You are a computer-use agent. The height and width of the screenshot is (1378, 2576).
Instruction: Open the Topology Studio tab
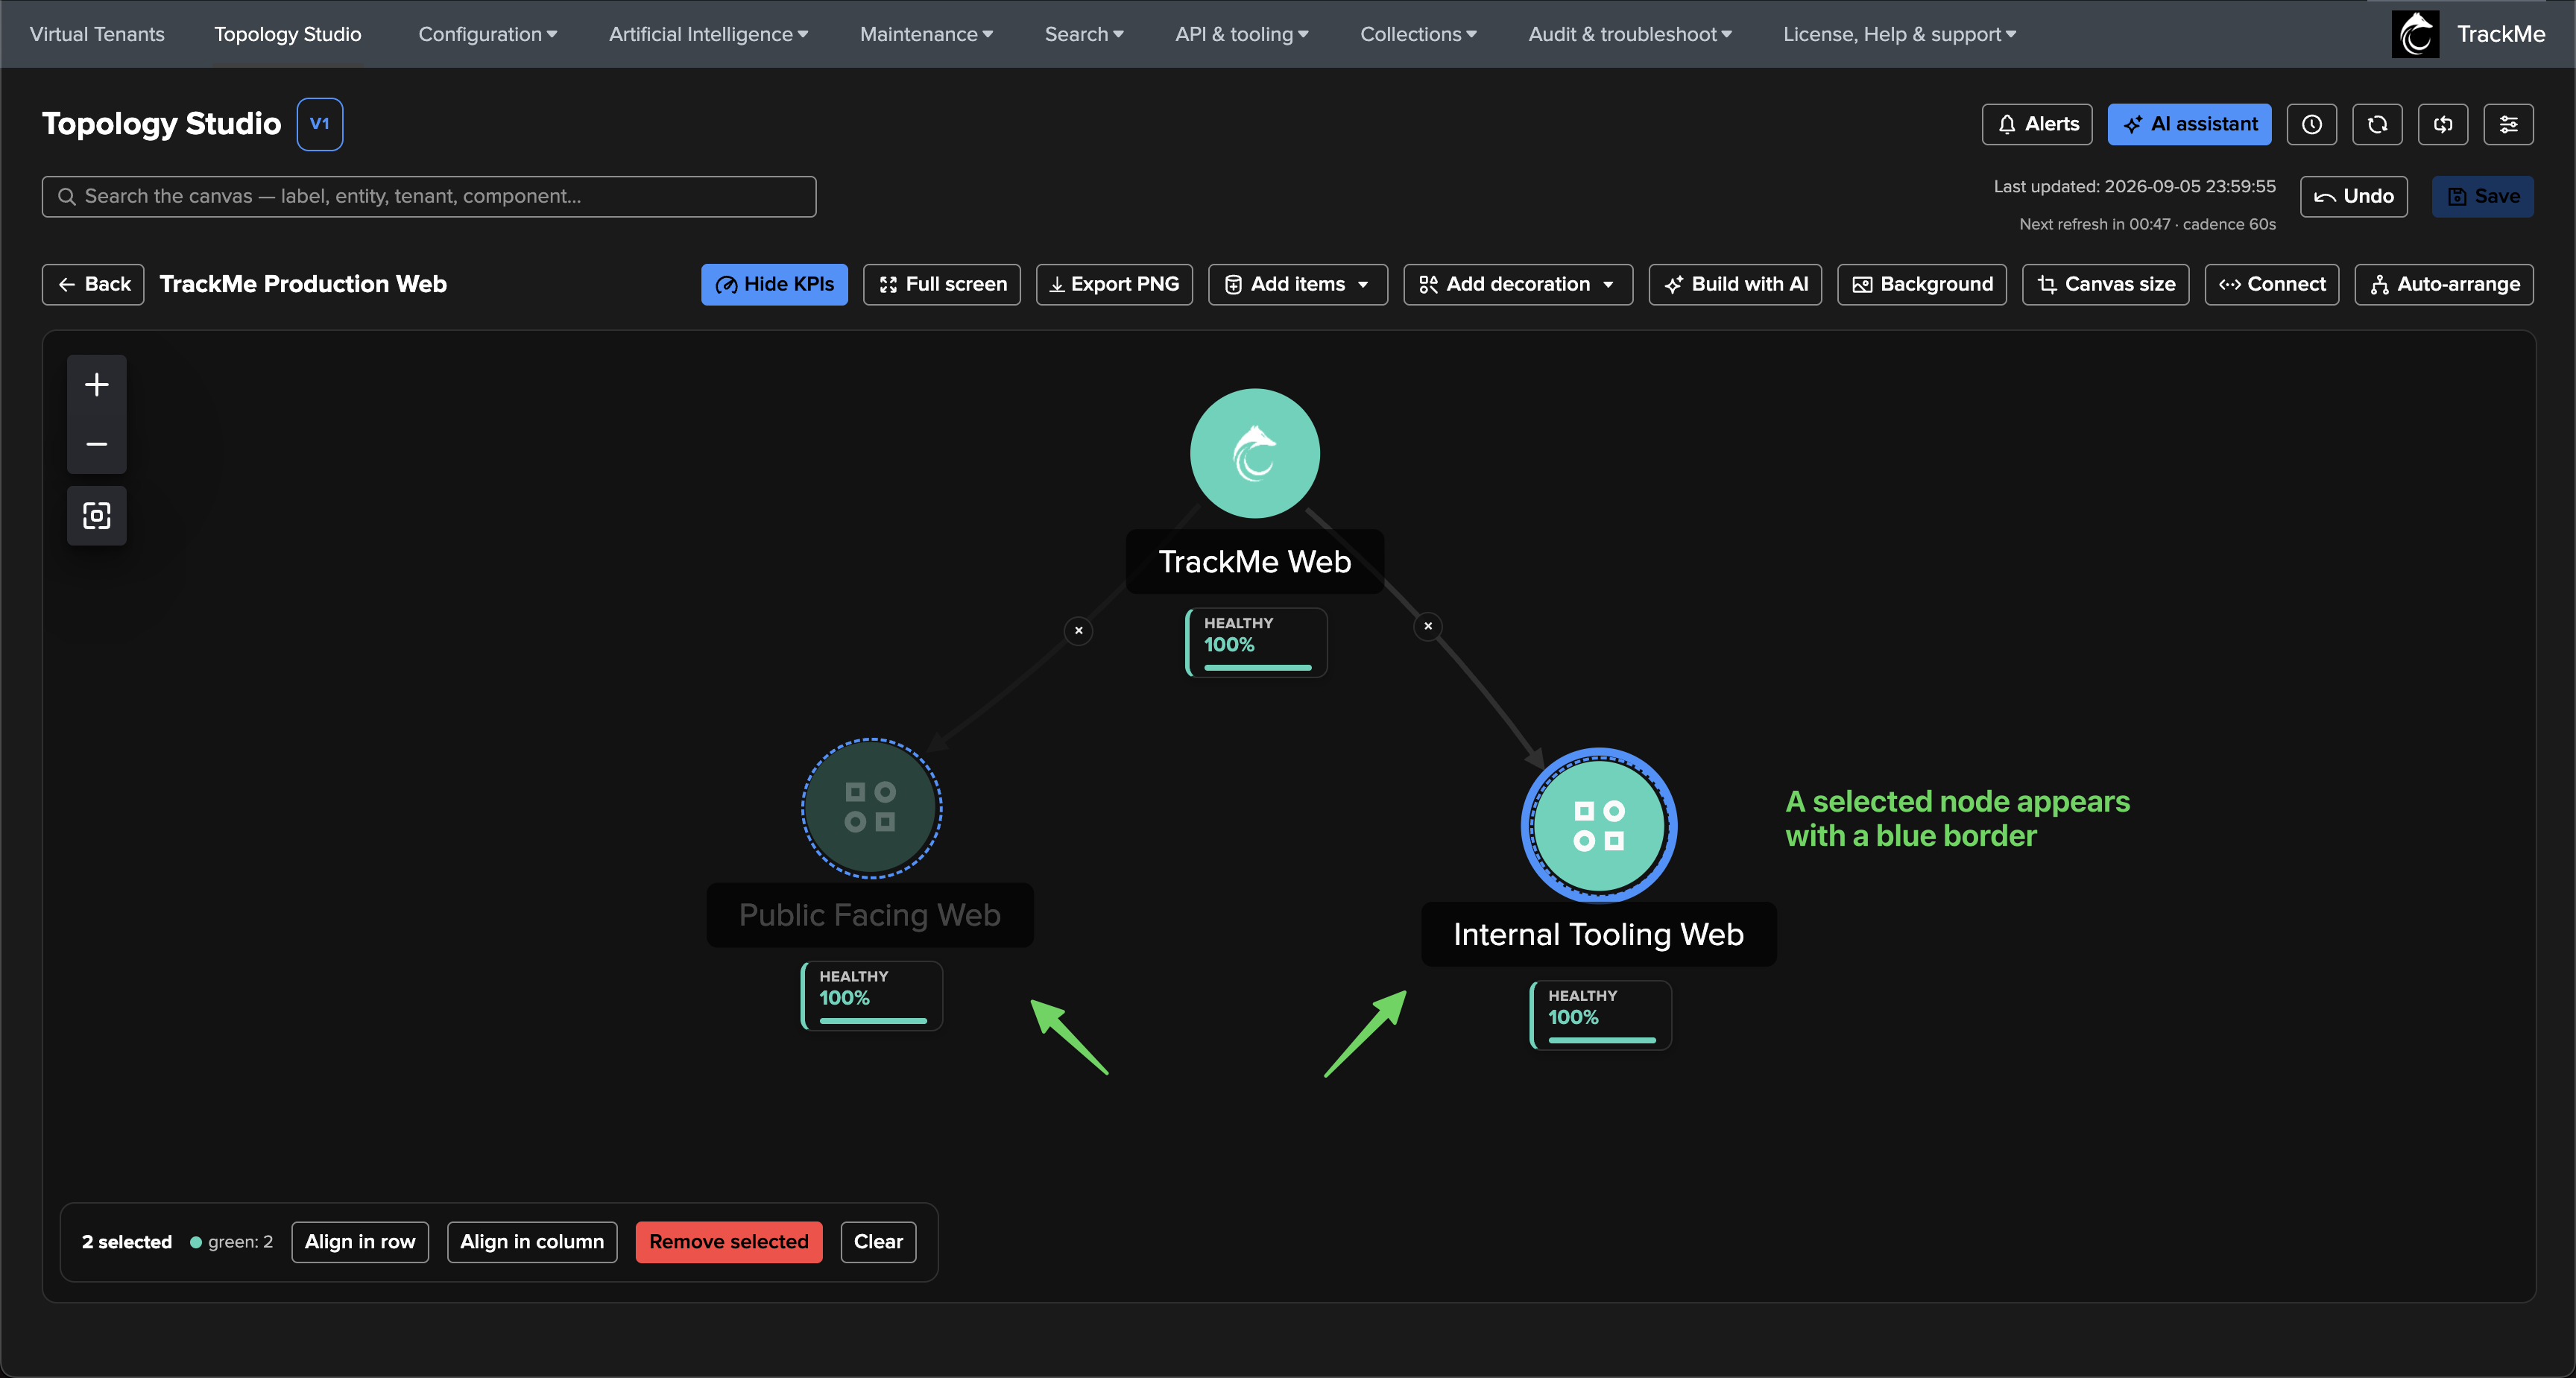tap(287, 34)
